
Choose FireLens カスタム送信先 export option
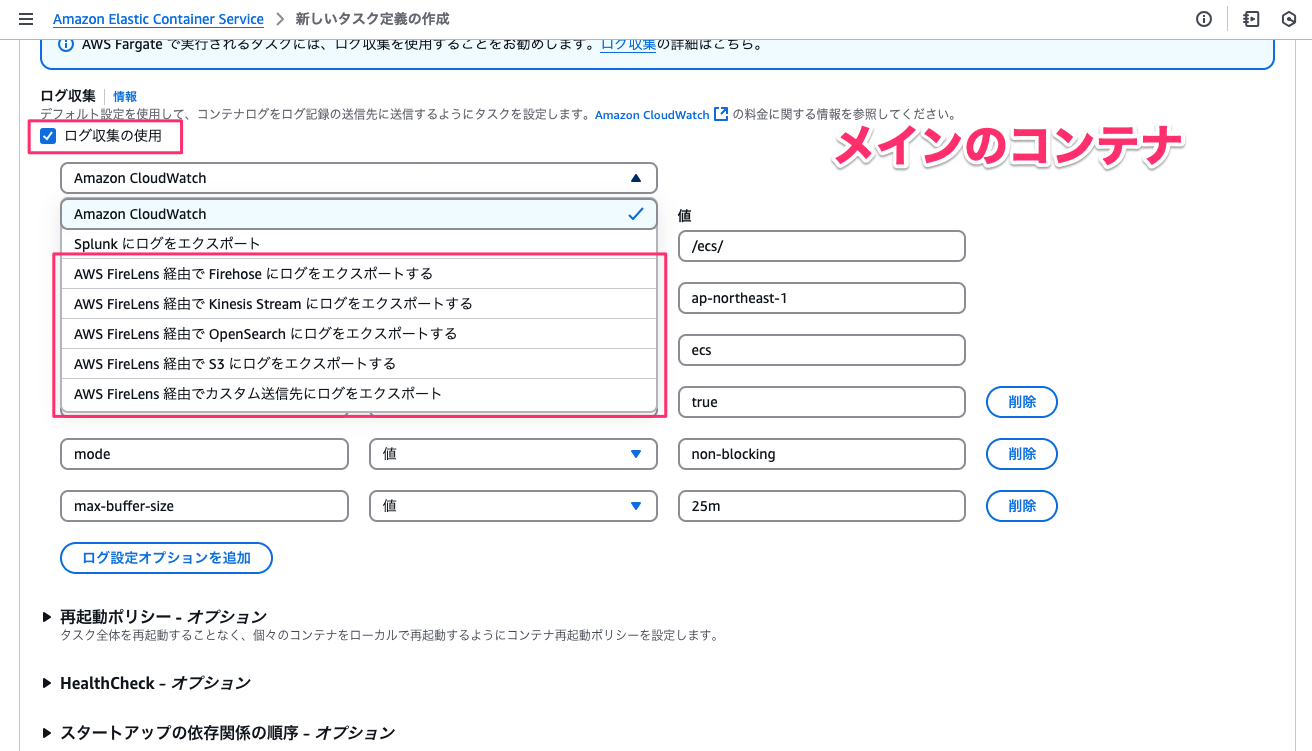[359, 394]
